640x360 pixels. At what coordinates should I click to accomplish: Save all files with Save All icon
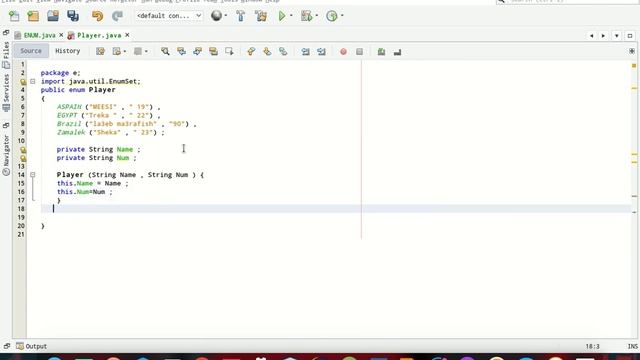click(73, 16)
